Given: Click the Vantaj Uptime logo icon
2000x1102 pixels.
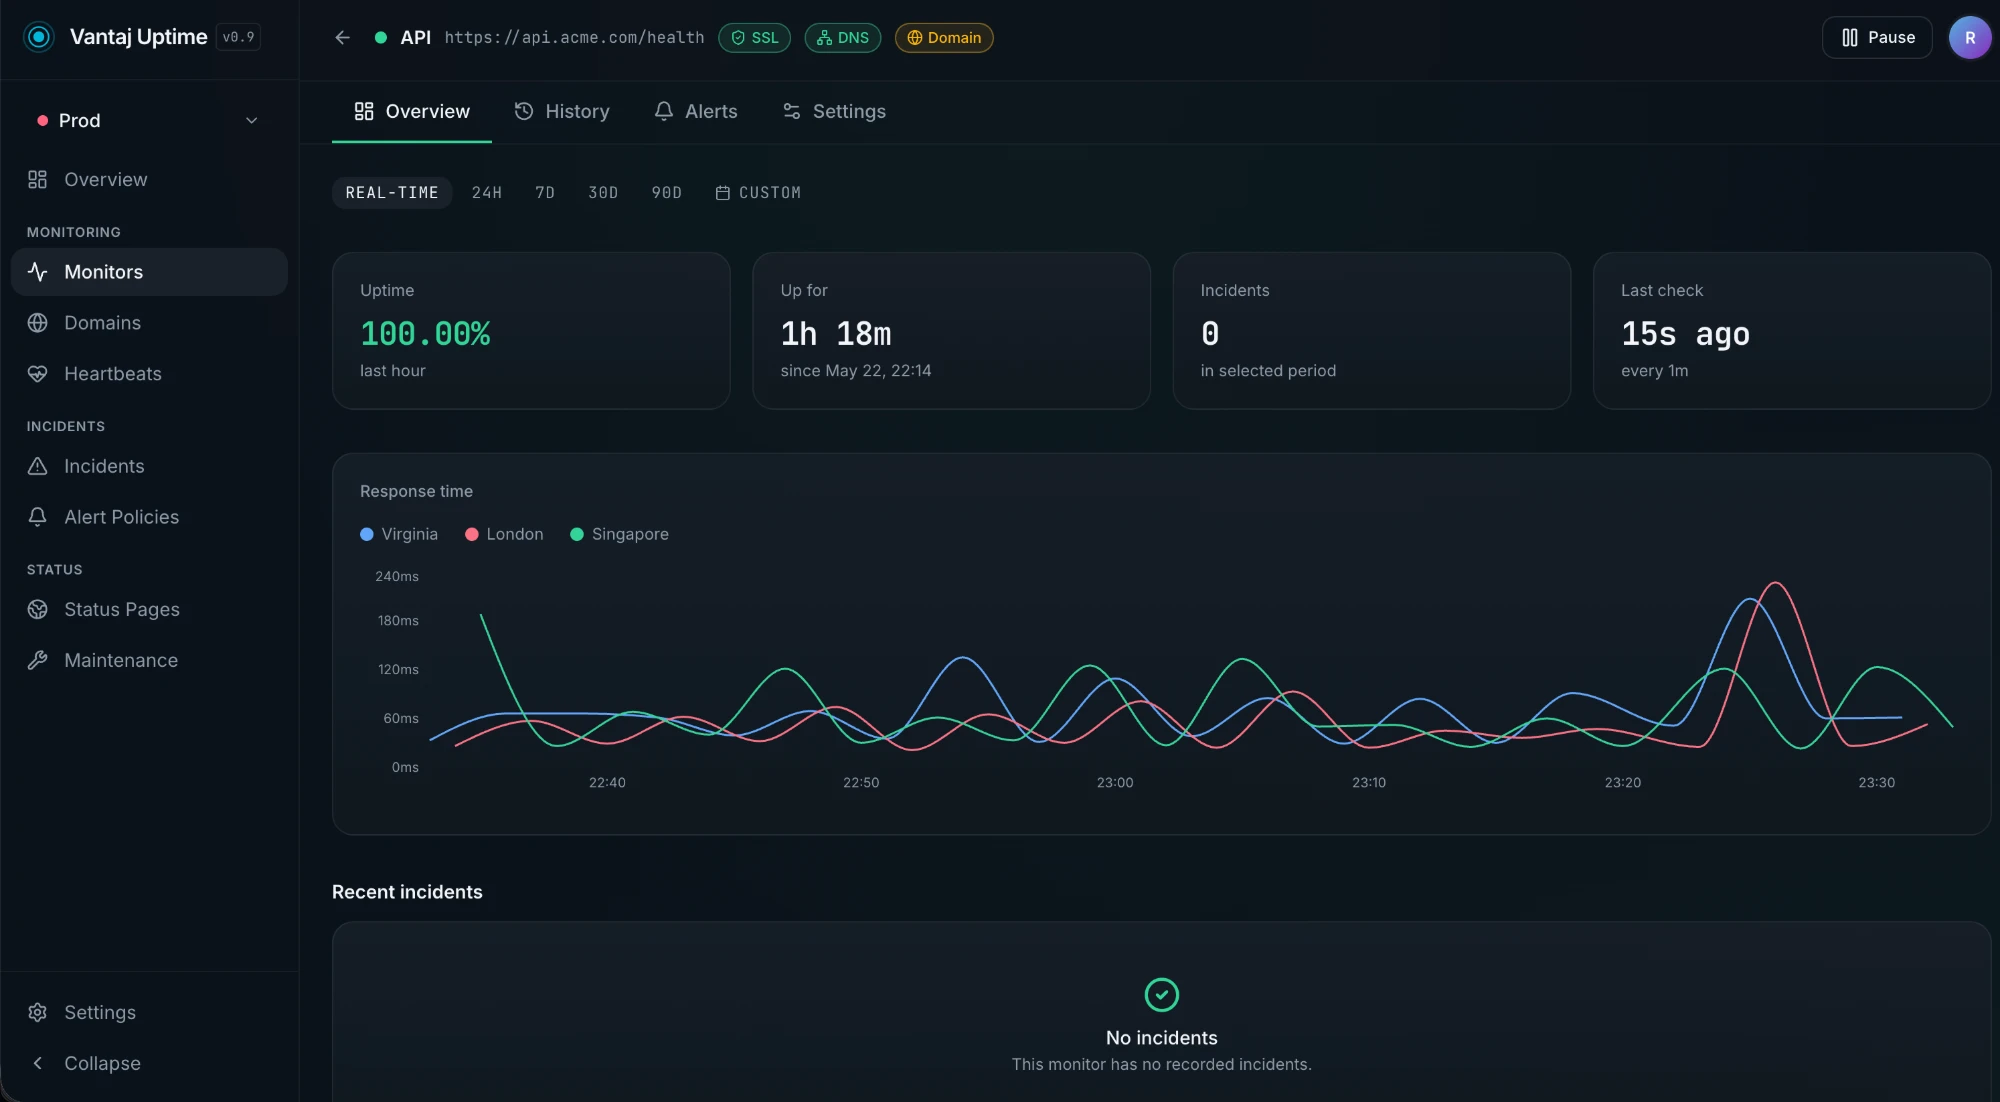Looking at the screenshot, I should (39, 37).
